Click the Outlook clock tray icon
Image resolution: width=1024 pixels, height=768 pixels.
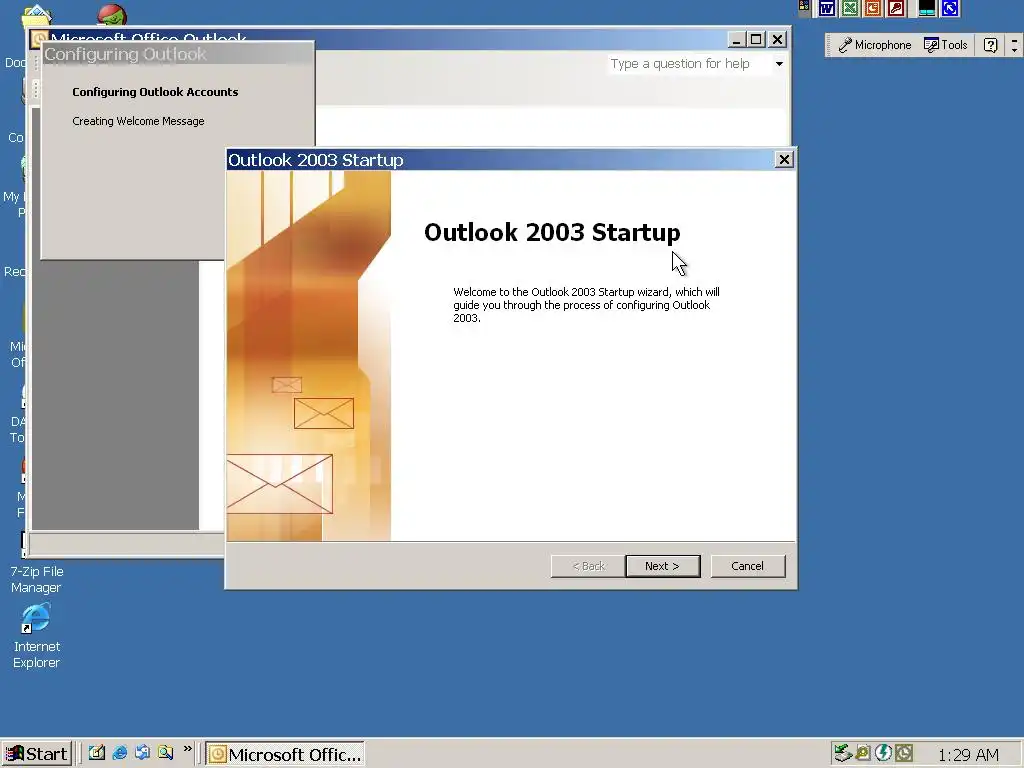pos(904,753)
